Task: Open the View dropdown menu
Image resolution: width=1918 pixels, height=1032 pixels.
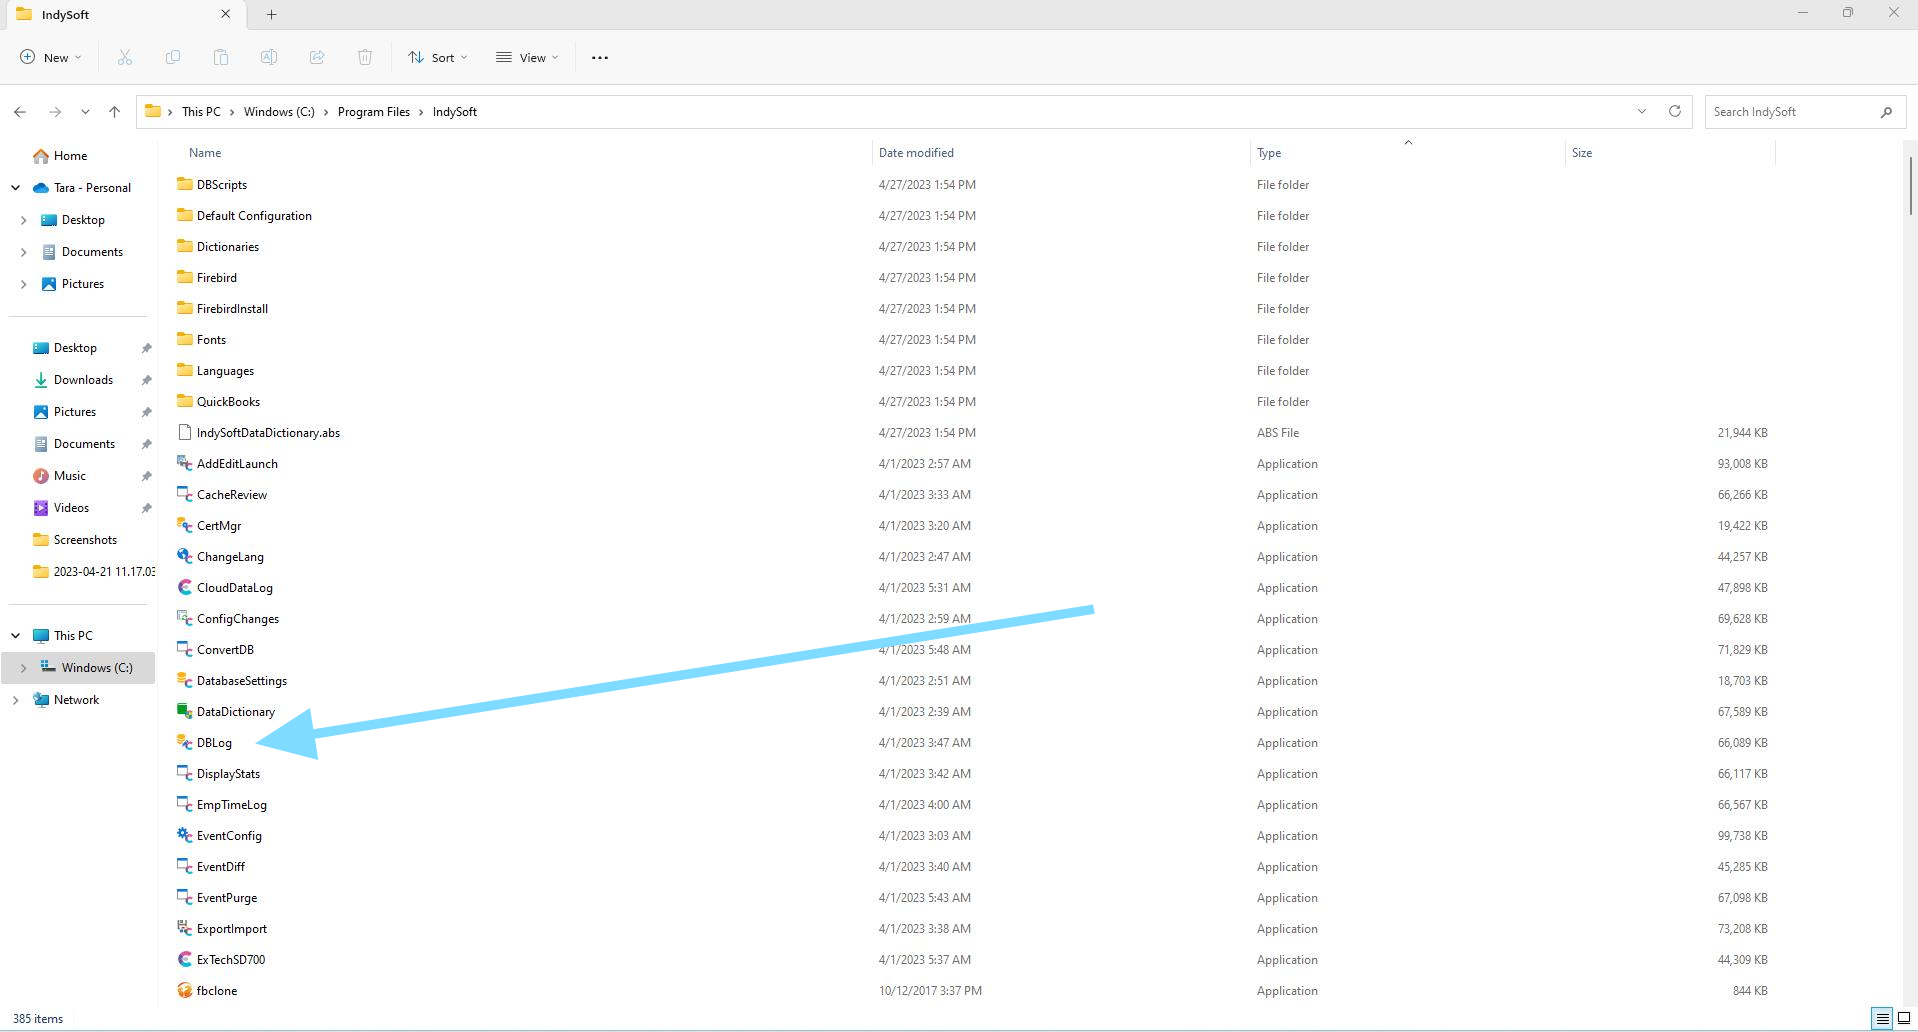Action: click(x=527, y=57)
